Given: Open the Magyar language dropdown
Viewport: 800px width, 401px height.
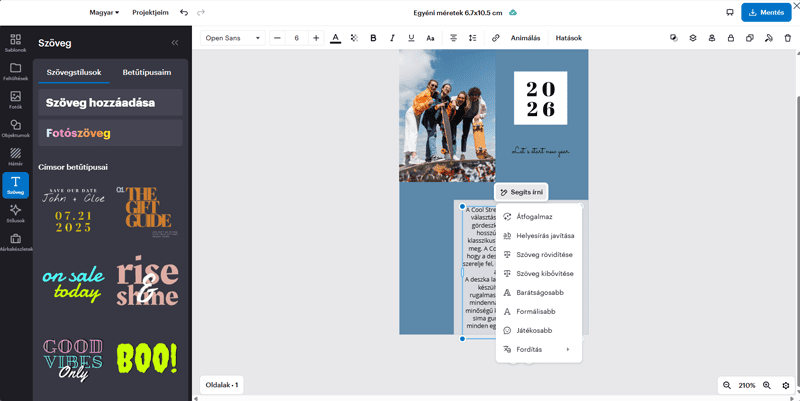Looking at the screenshot, I should [104, 12].
